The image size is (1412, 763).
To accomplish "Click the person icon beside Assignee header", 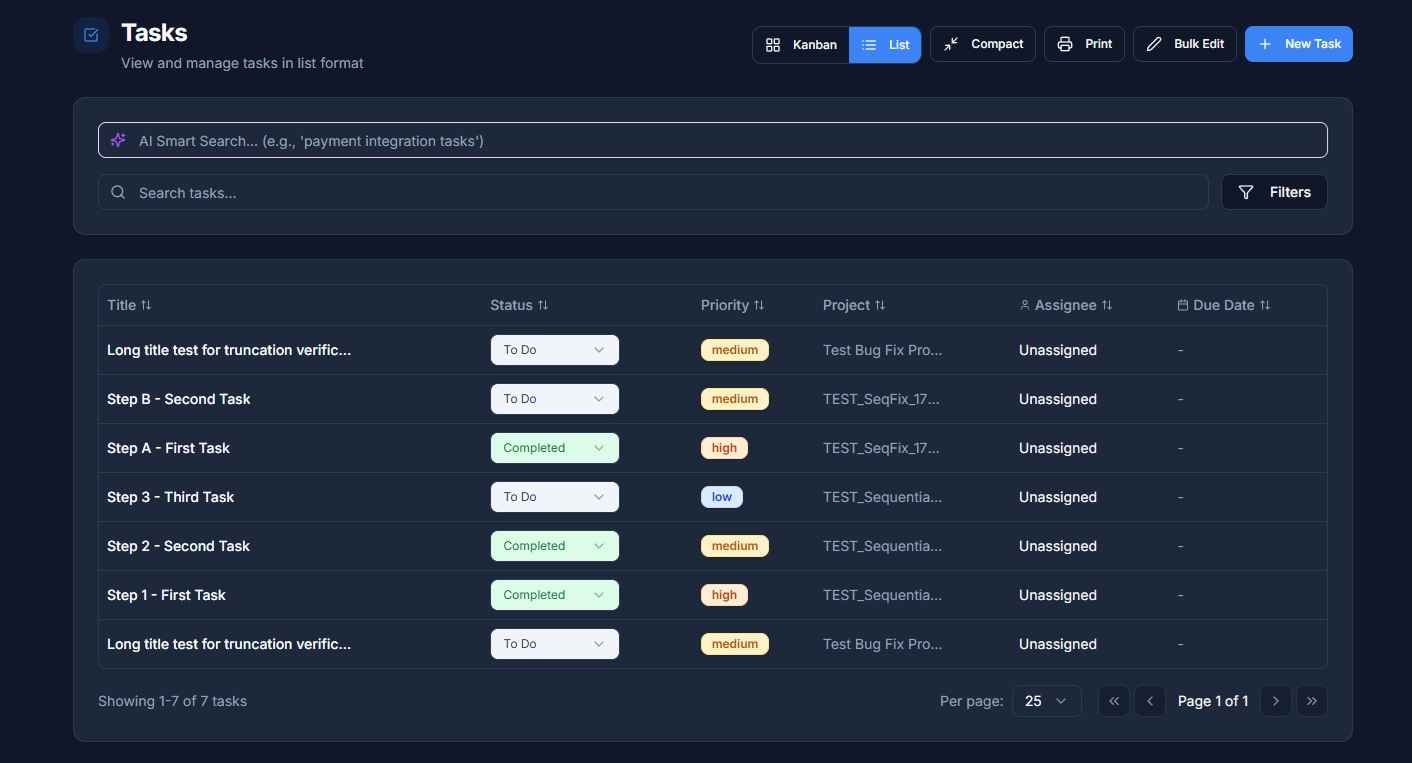I will point(1025,305).
